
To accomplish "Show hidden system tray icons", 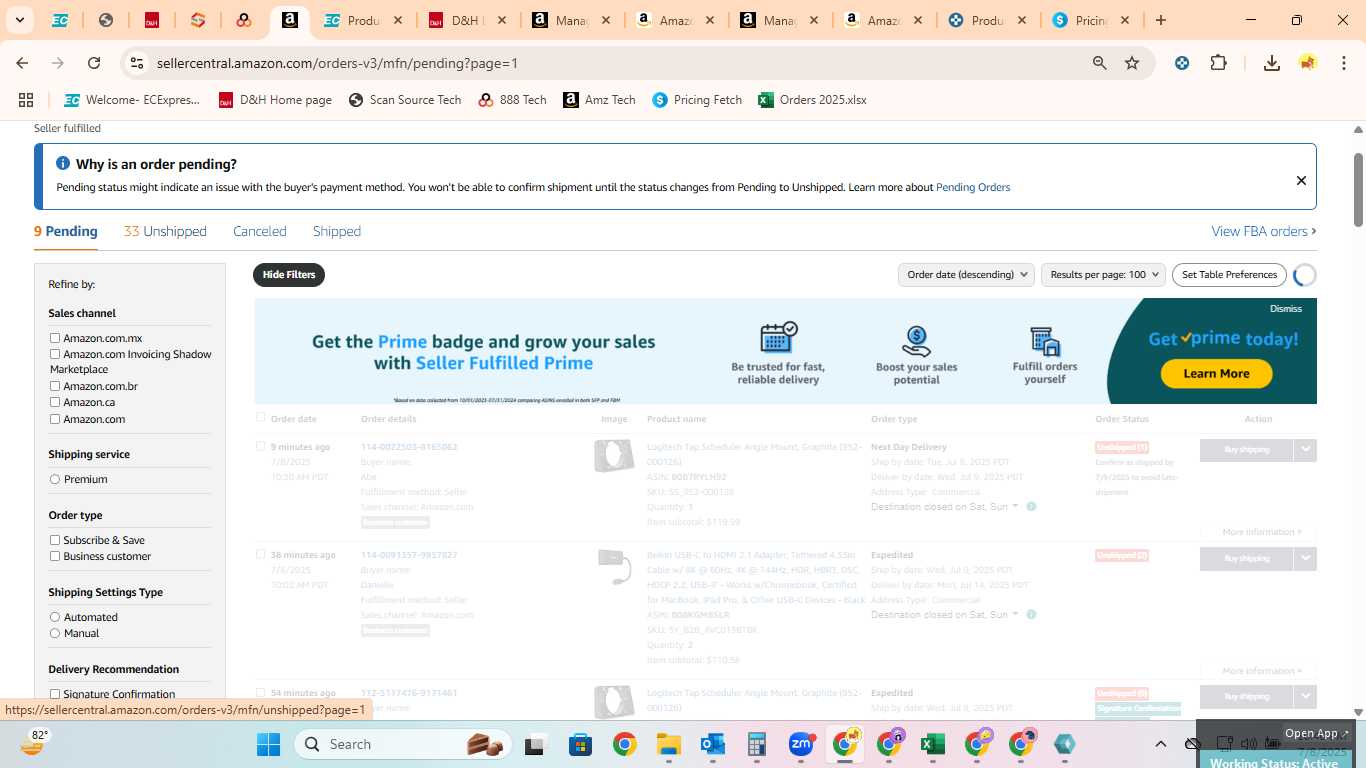I will (1161, 744).
